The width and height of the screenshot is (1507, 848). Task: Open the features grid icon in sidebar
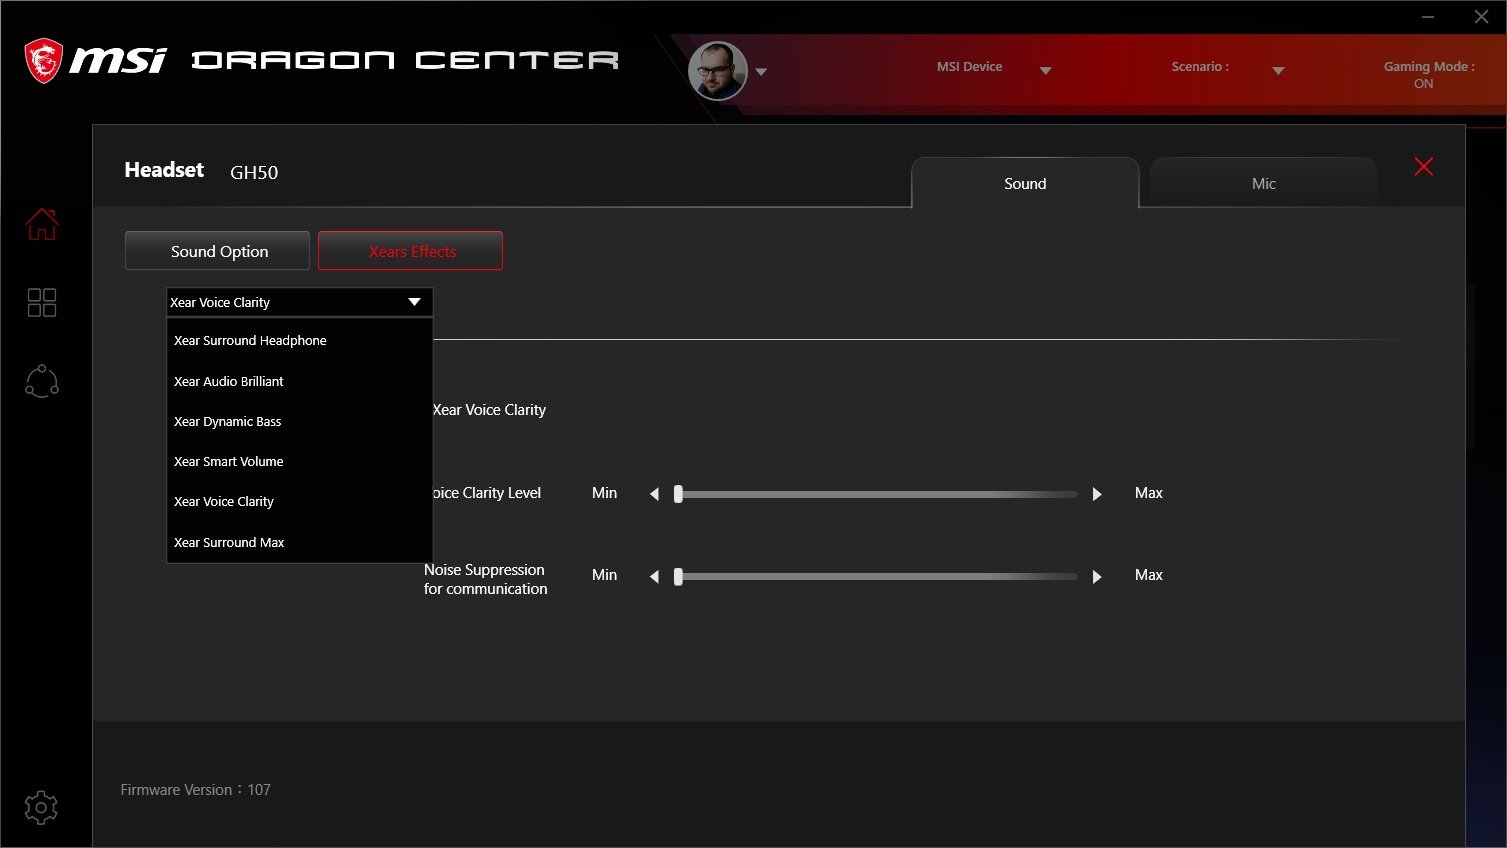pos(42,302)
